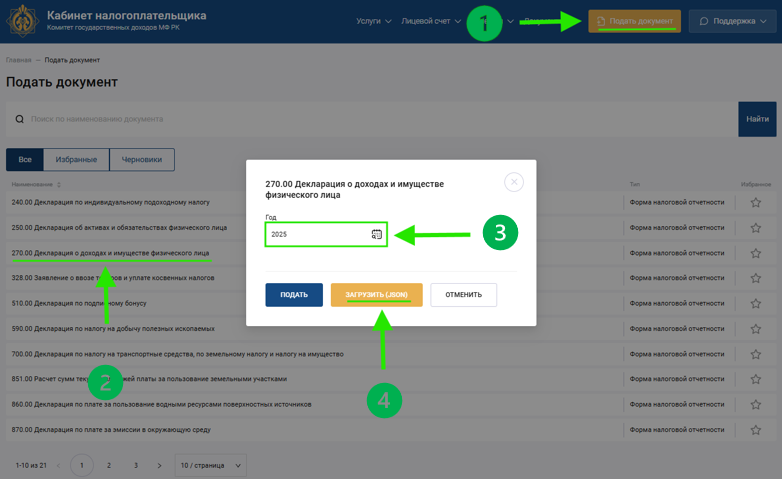Image resolution: width=782 pixels, height=479 pixels.
Task: Expand the Услуги dropdown menu
Action: click(x=374, y=21)
